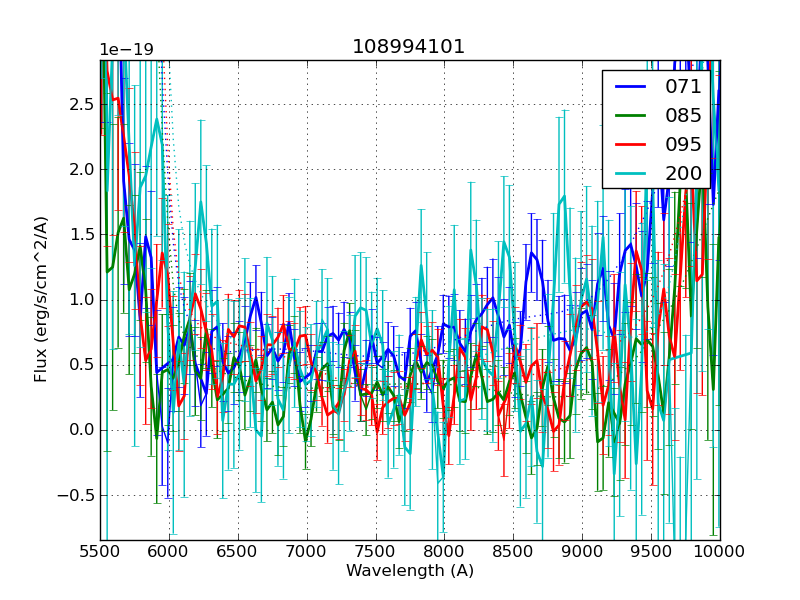Click the plot title 108994101

click(409, 47)
